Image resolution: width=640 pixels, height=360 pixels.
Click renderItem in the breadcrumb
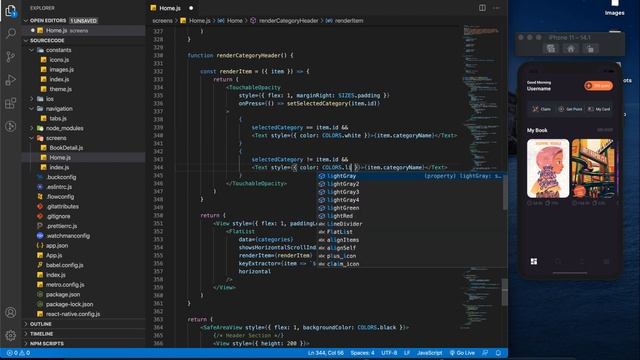349,20
